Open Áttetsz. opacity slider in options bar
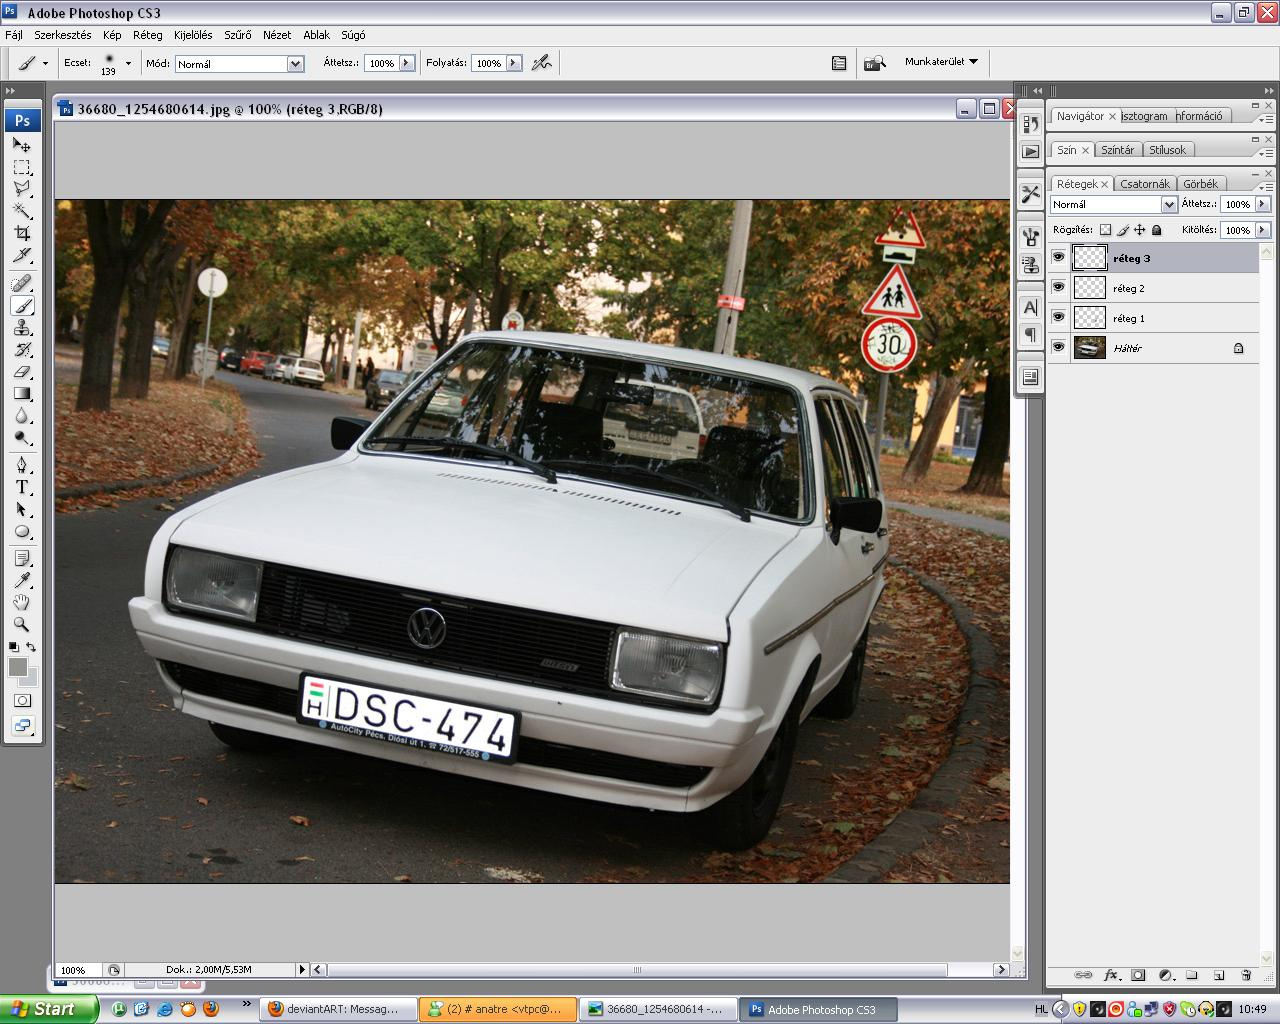 (x=407, y=63)
